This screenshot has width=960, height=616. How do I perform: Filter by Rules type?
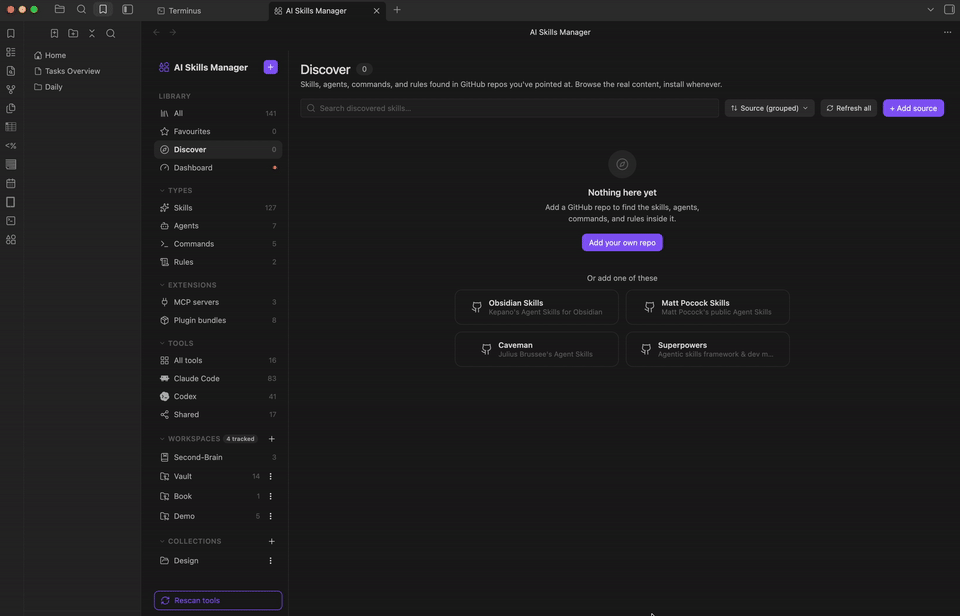click(218, 262)
